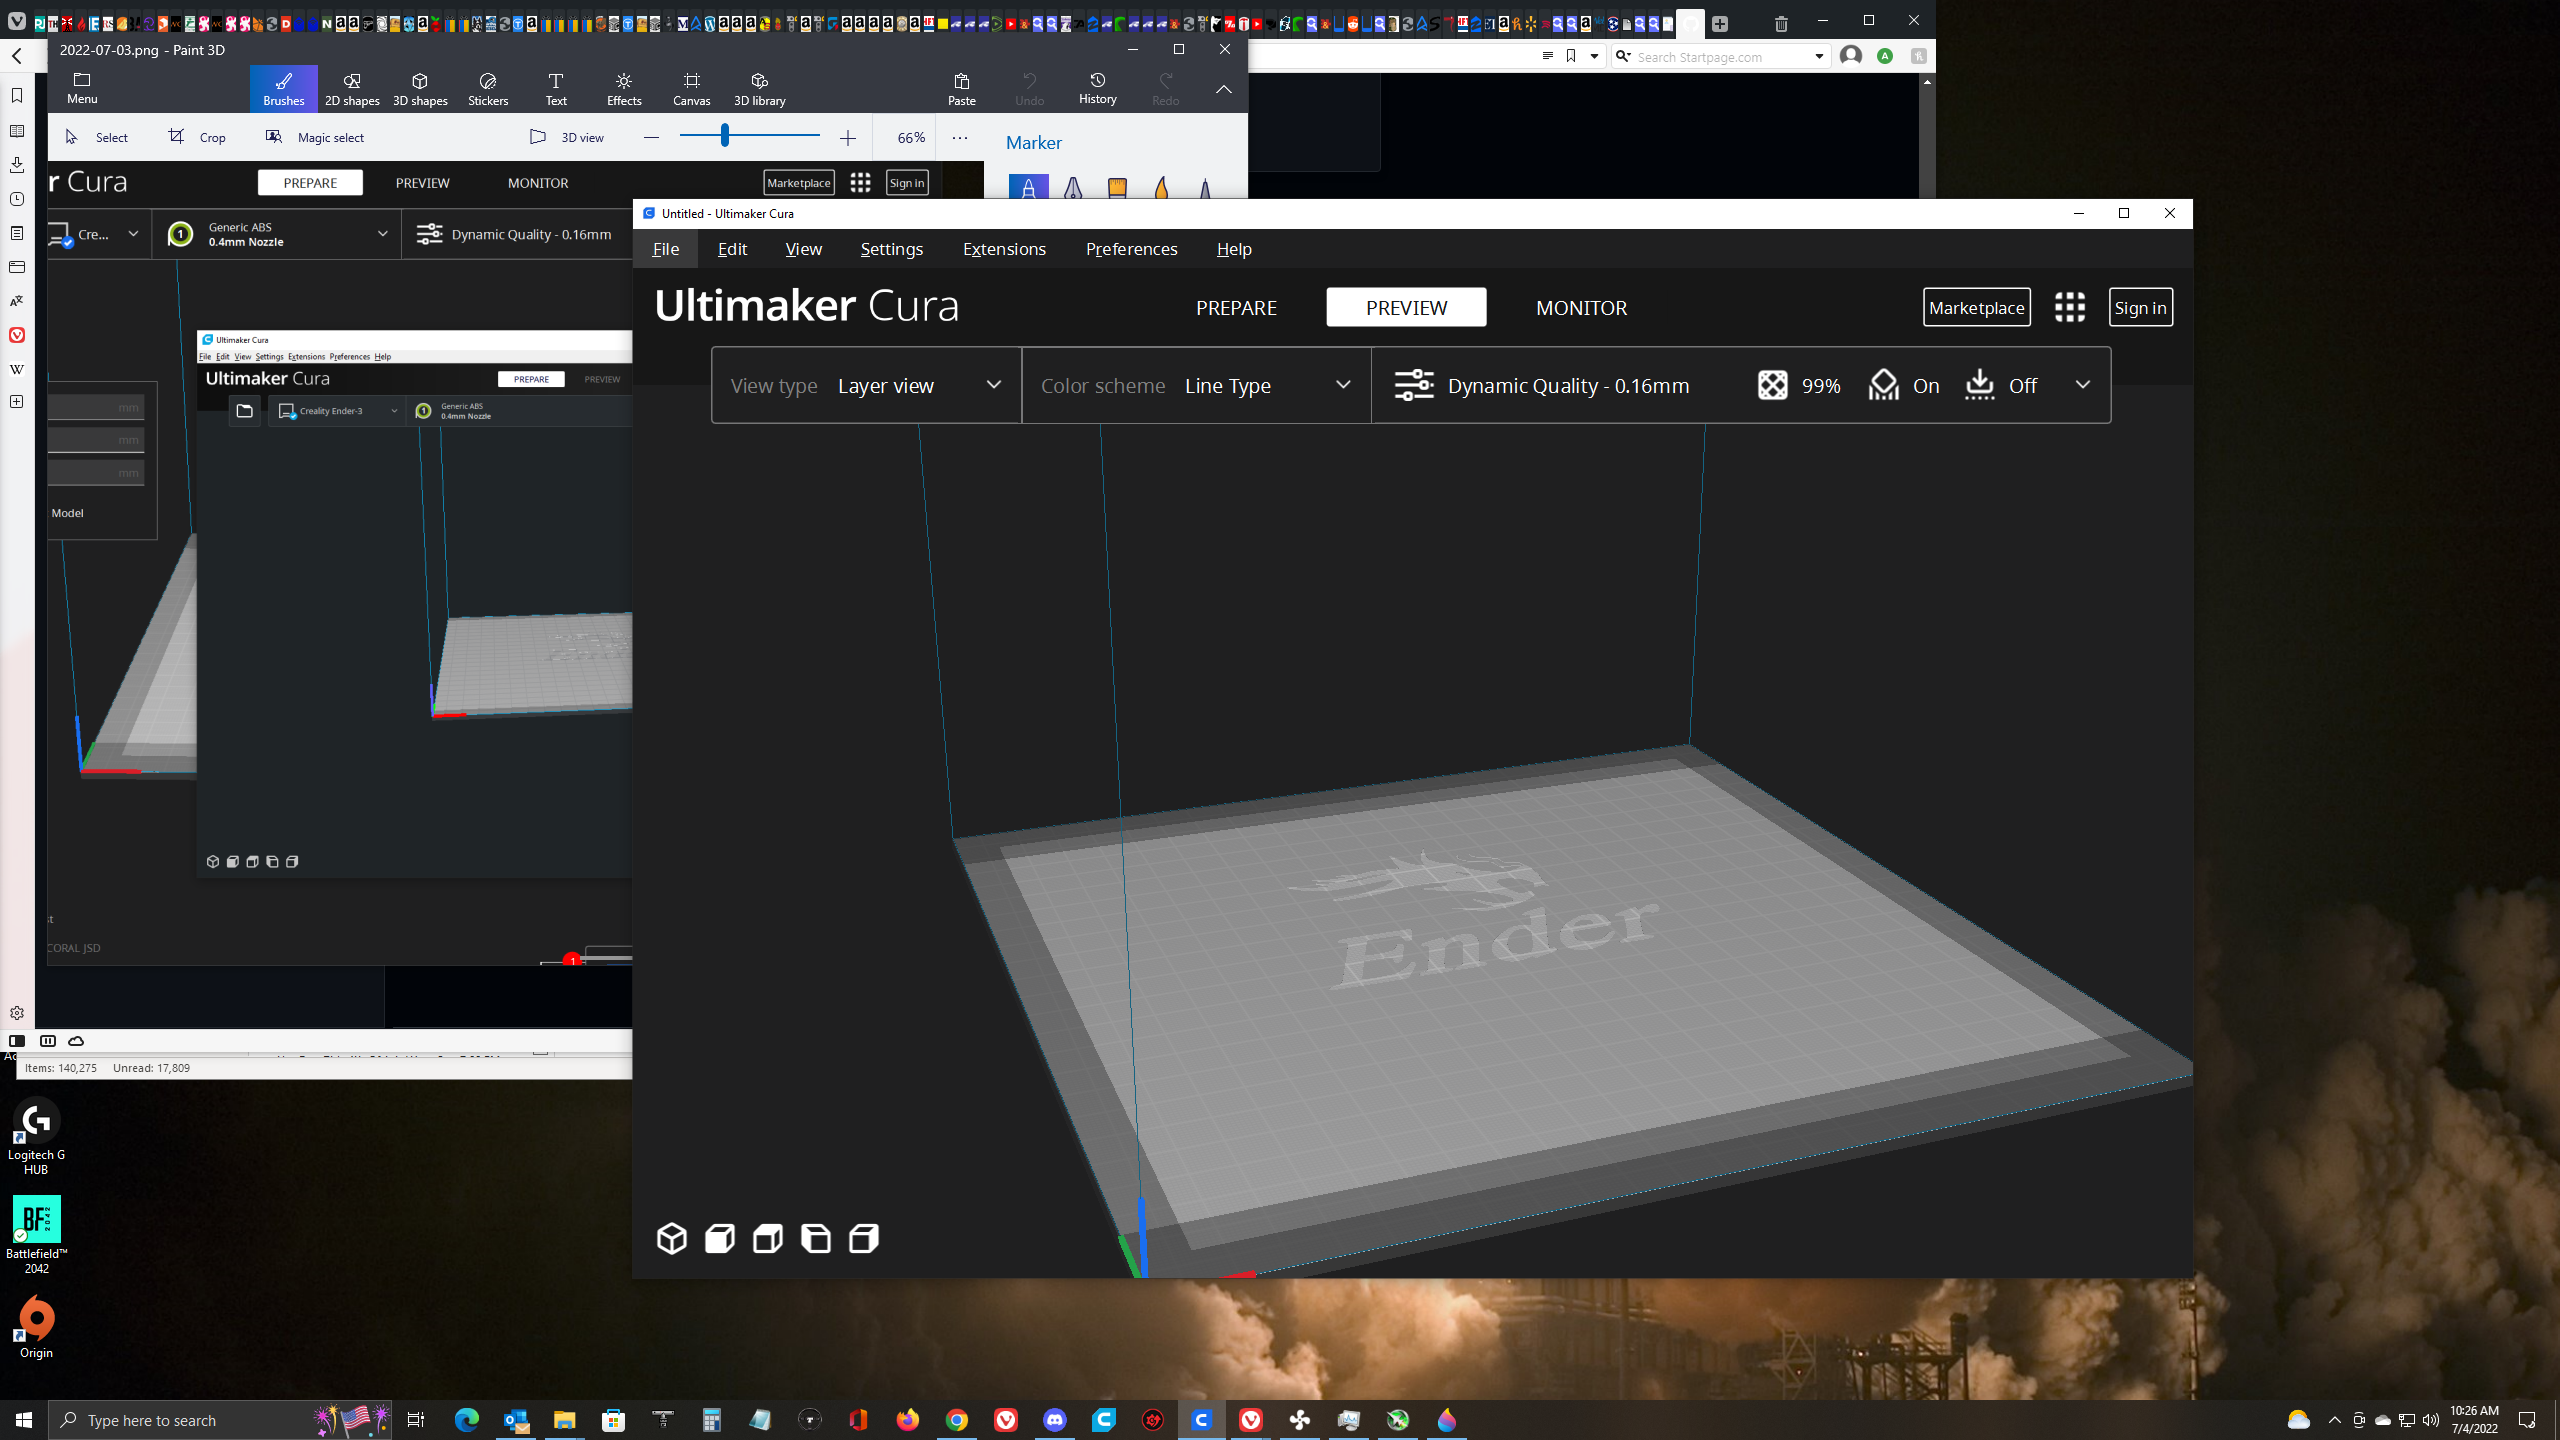Open History panel in Paint 3D
Viewport: 2560px width, 1440px height.
[x=1098, y=89]
